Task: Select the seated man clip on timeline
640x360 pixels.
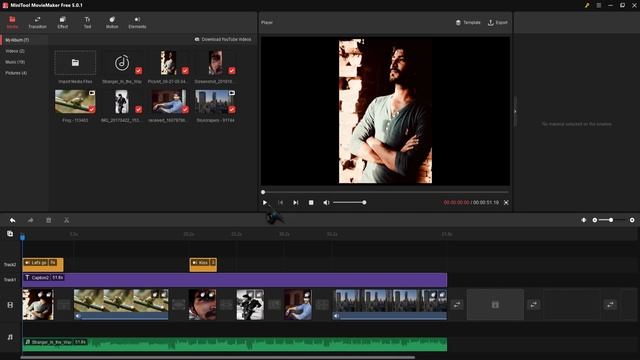Action: click(298, 304)
